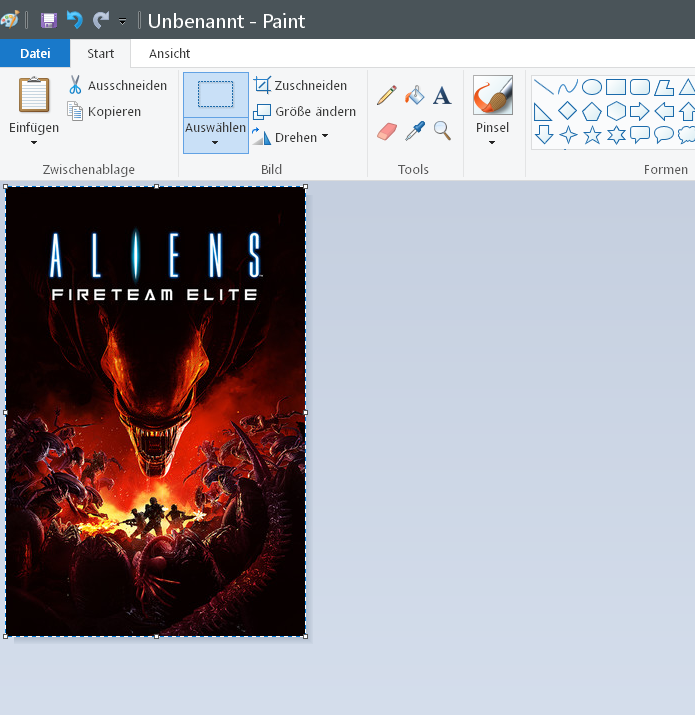Activate the Text tool
The height and width of the screenshot is (715, 695).
coord(441,96)
